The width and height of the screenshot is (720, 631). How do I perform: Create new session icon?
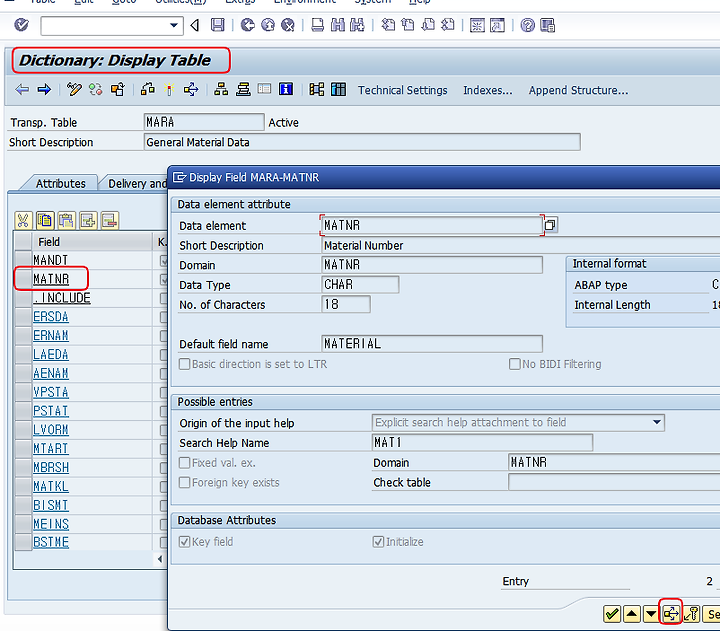477,25
